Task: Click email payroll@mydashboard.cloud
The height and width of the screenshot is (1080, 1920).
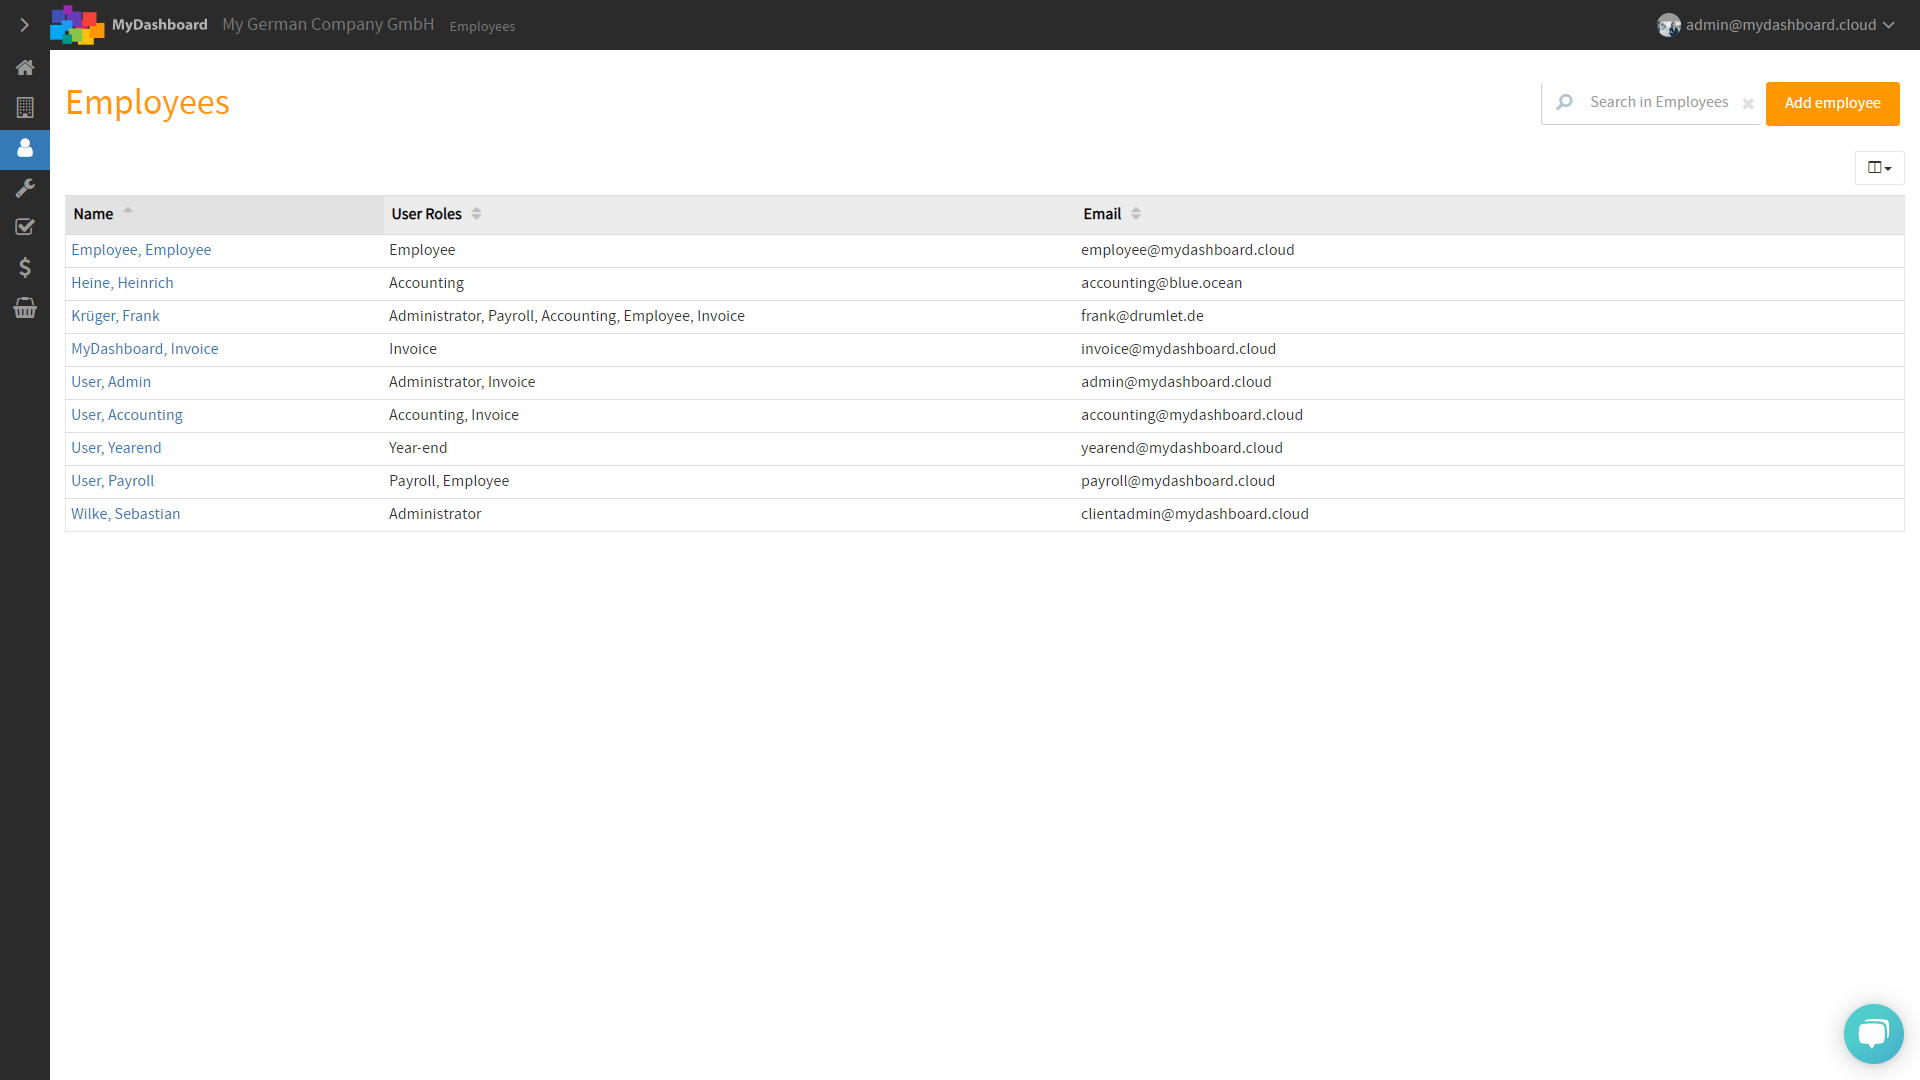Action: 1177,481
